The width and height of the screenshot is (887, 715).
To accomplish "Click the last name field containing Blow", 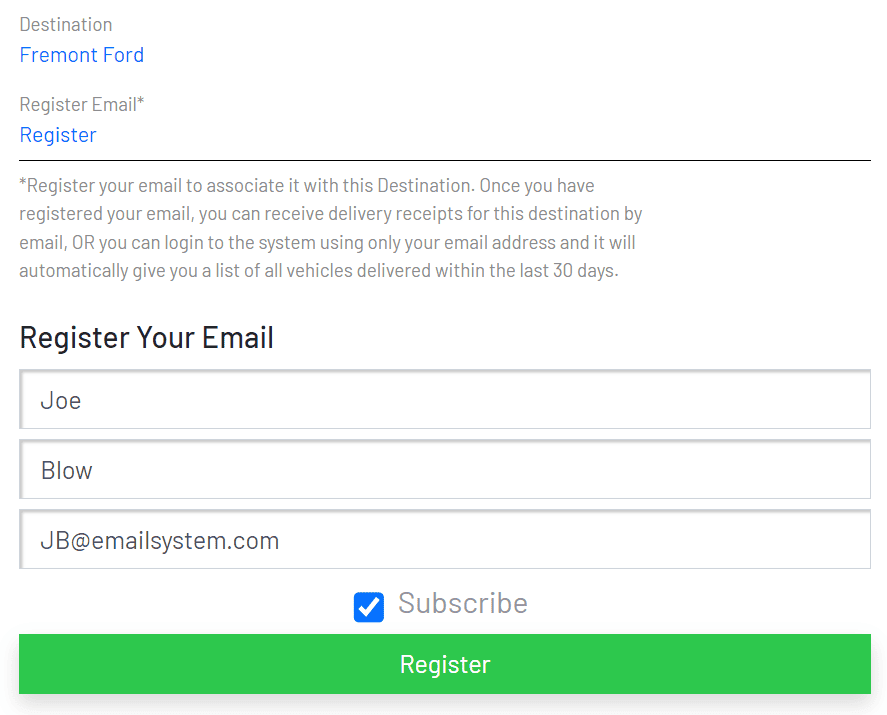I will [x=445, y=470].
